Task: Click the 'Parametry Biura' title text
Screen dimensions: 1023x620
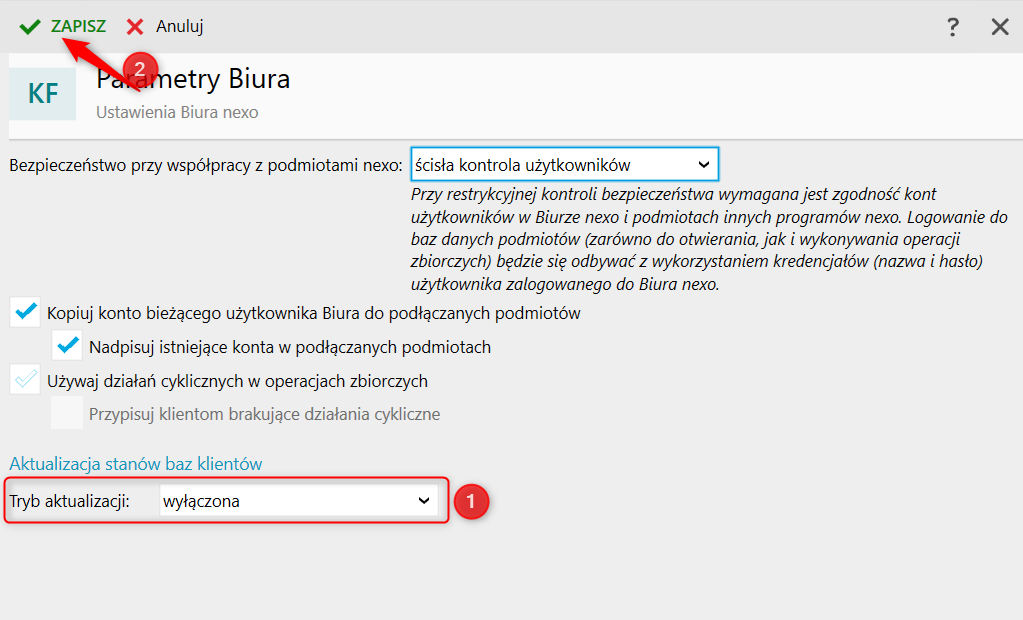Action: 193,79
